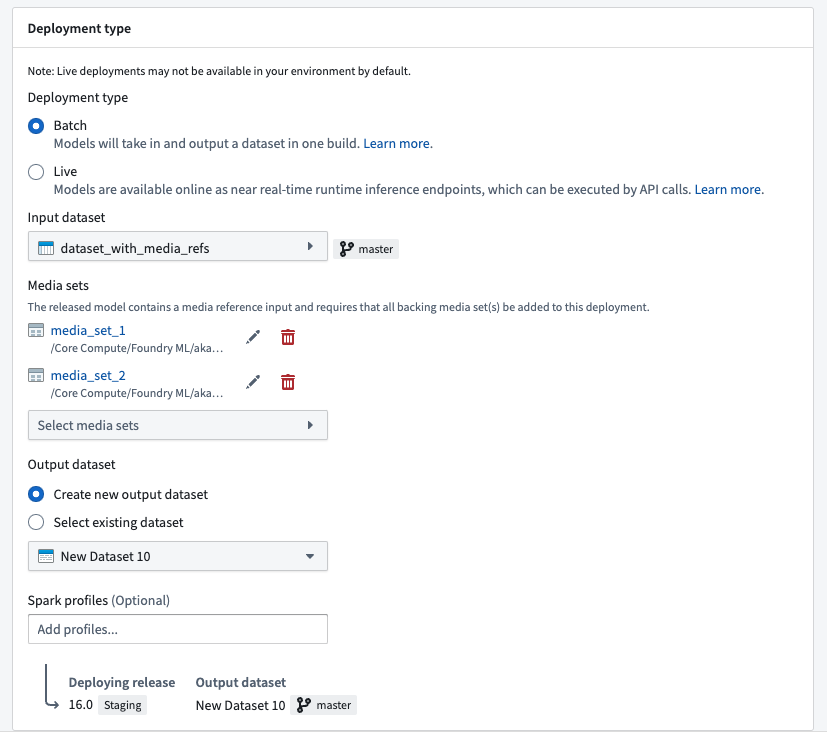827x735 pixels.
Task: Select the Live deployment radio button
Action: click(x=36, y=172)
